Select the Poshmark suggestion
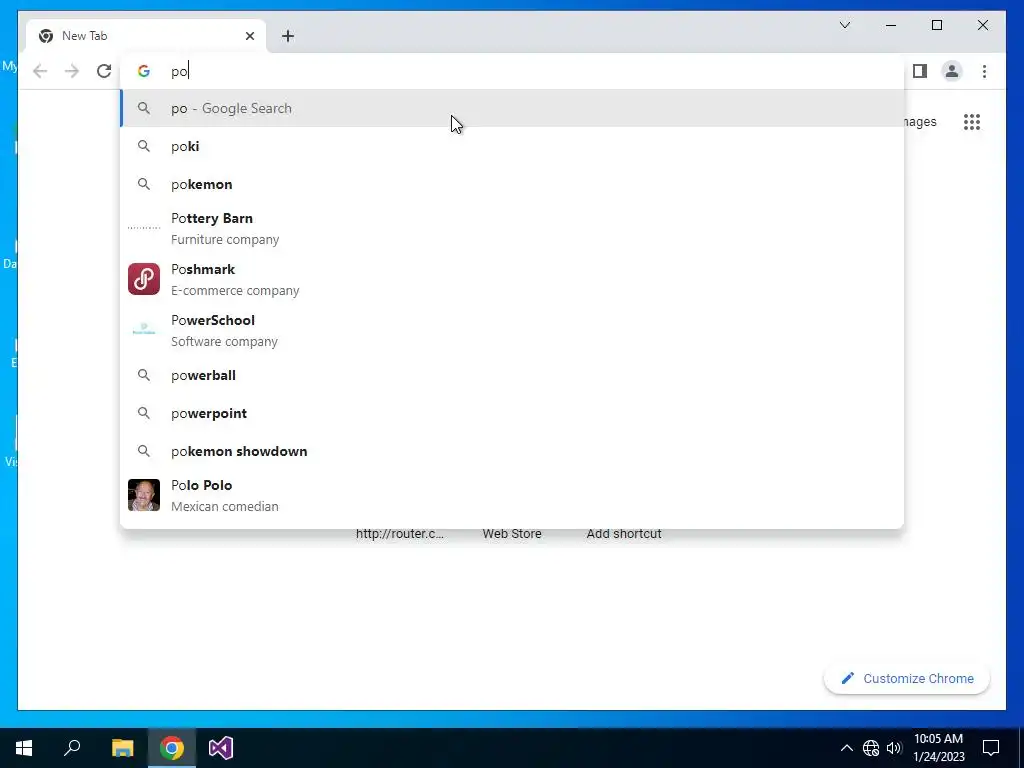This screenshot has height=768, width=1024. tap(512, 280)
